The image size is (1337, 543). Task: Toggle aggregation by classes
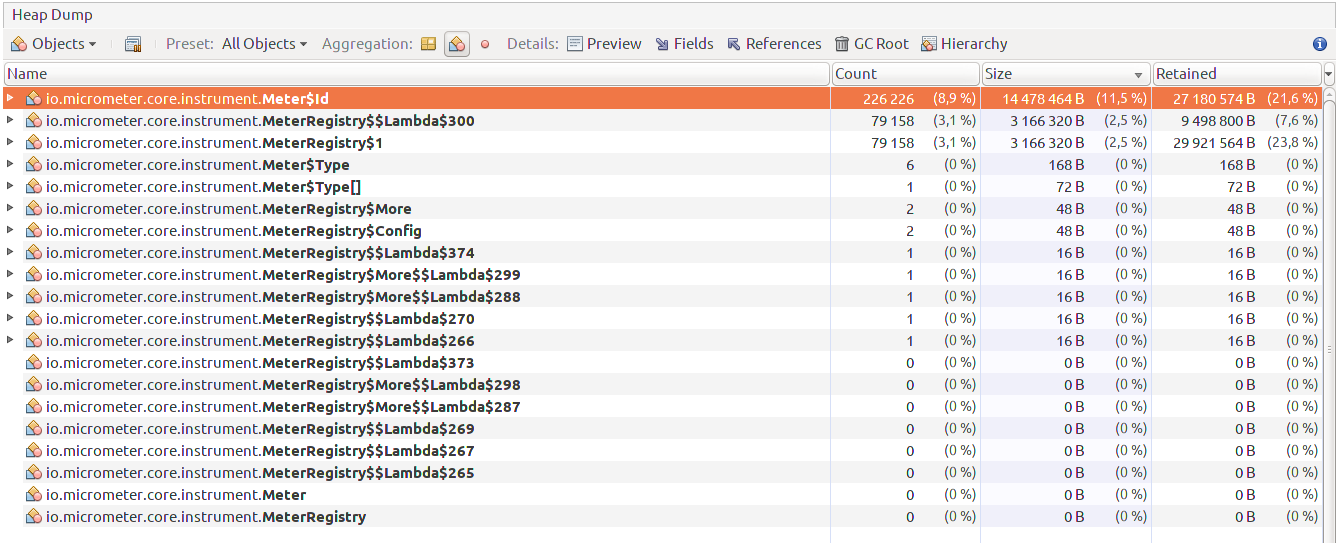click(x=457, y=44)
